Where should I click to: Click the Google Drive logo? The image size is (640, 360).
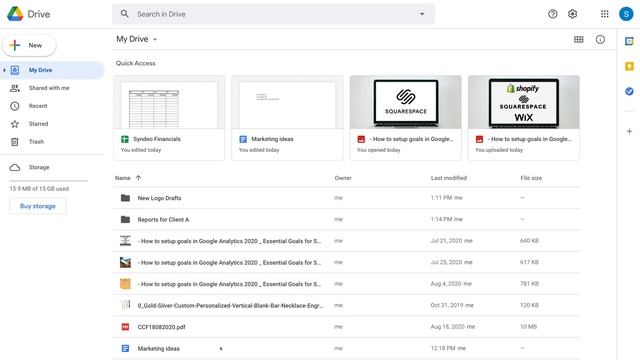pyautogui.click(x=15, y=14)
